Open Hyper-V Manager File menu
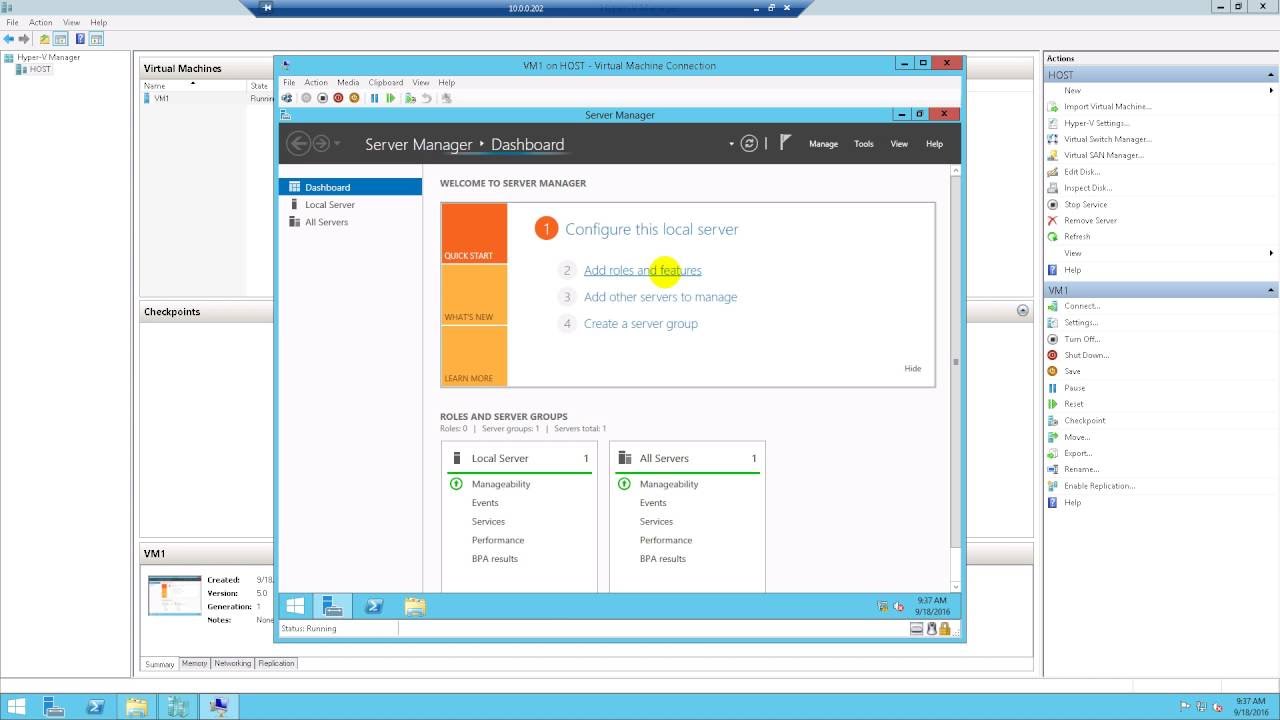 tap(12, 22)
